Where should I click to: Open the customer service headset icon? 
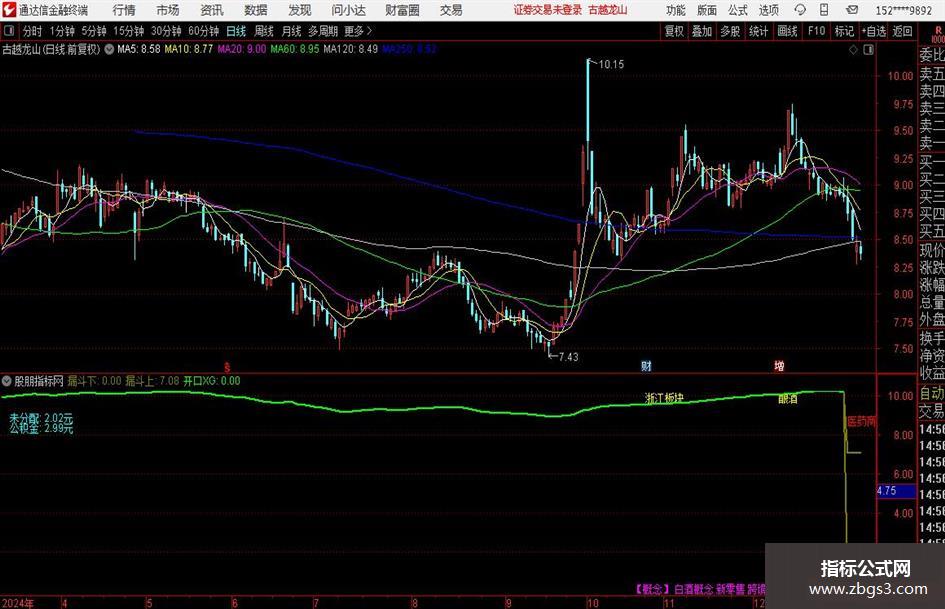tap(800, 10)
